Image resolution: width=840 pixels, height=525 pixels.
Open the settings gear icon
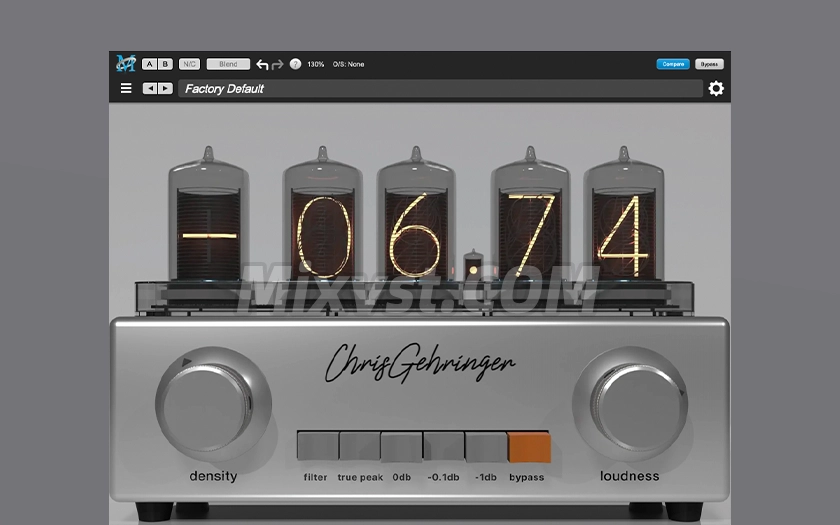(716, 89)
